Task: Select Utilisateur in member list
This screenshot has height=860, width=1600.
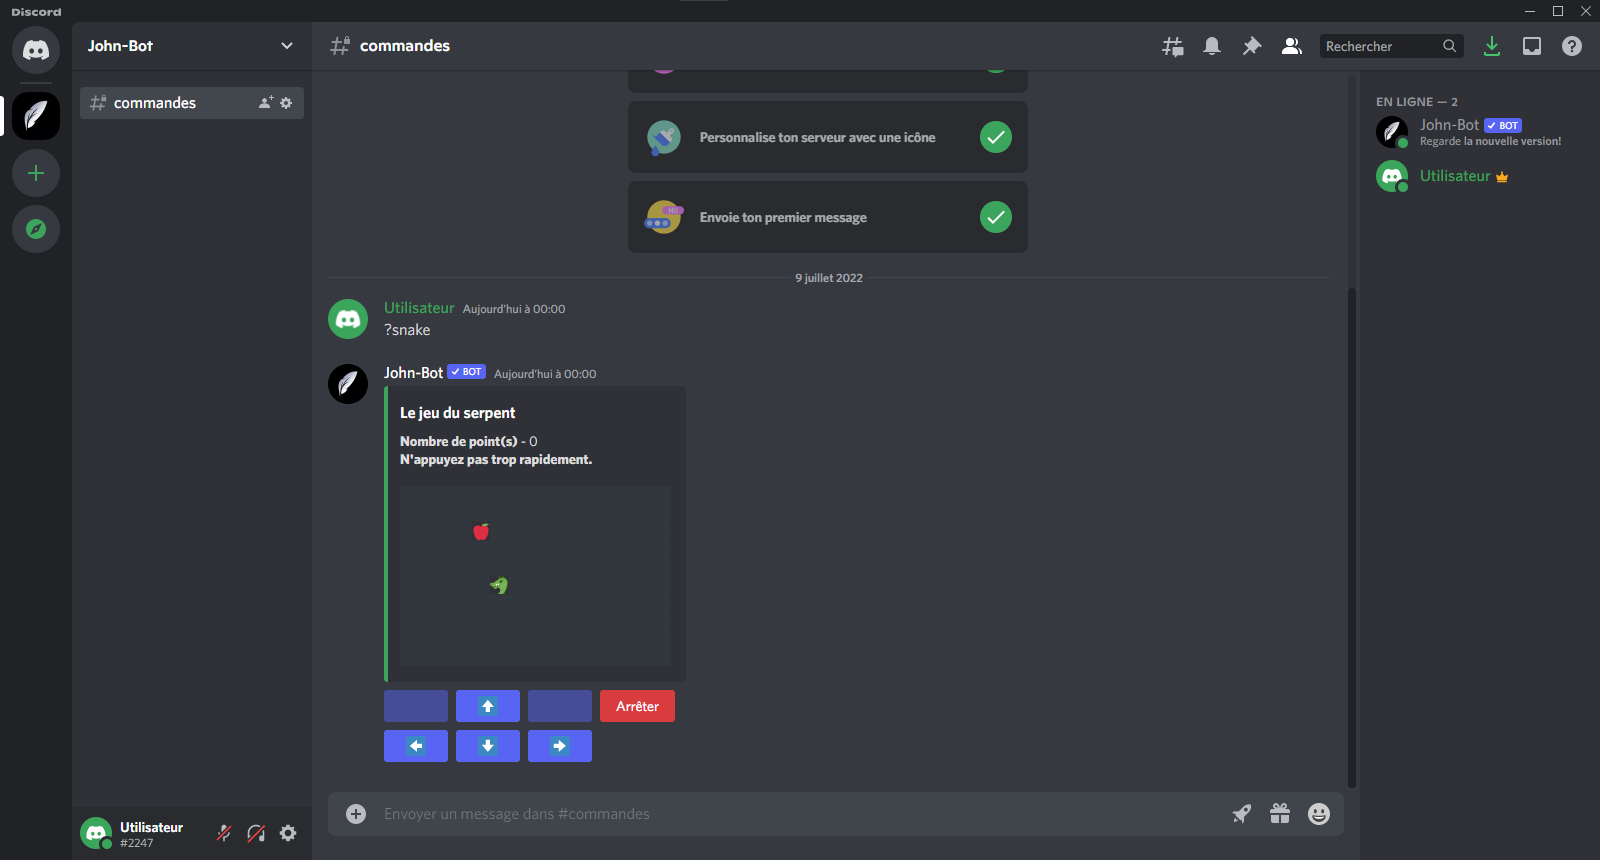Action: 1480,176
